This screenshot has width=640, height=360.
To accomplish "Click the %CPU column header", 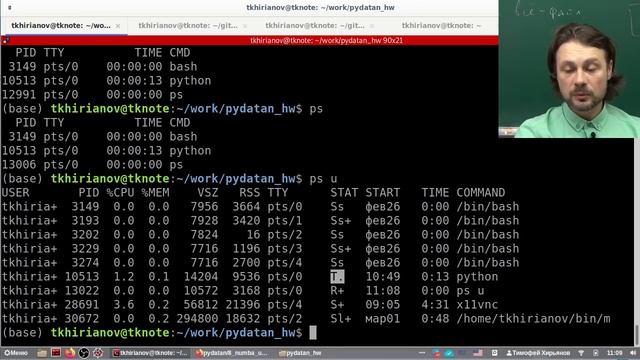I will click(x=120, y=193).
